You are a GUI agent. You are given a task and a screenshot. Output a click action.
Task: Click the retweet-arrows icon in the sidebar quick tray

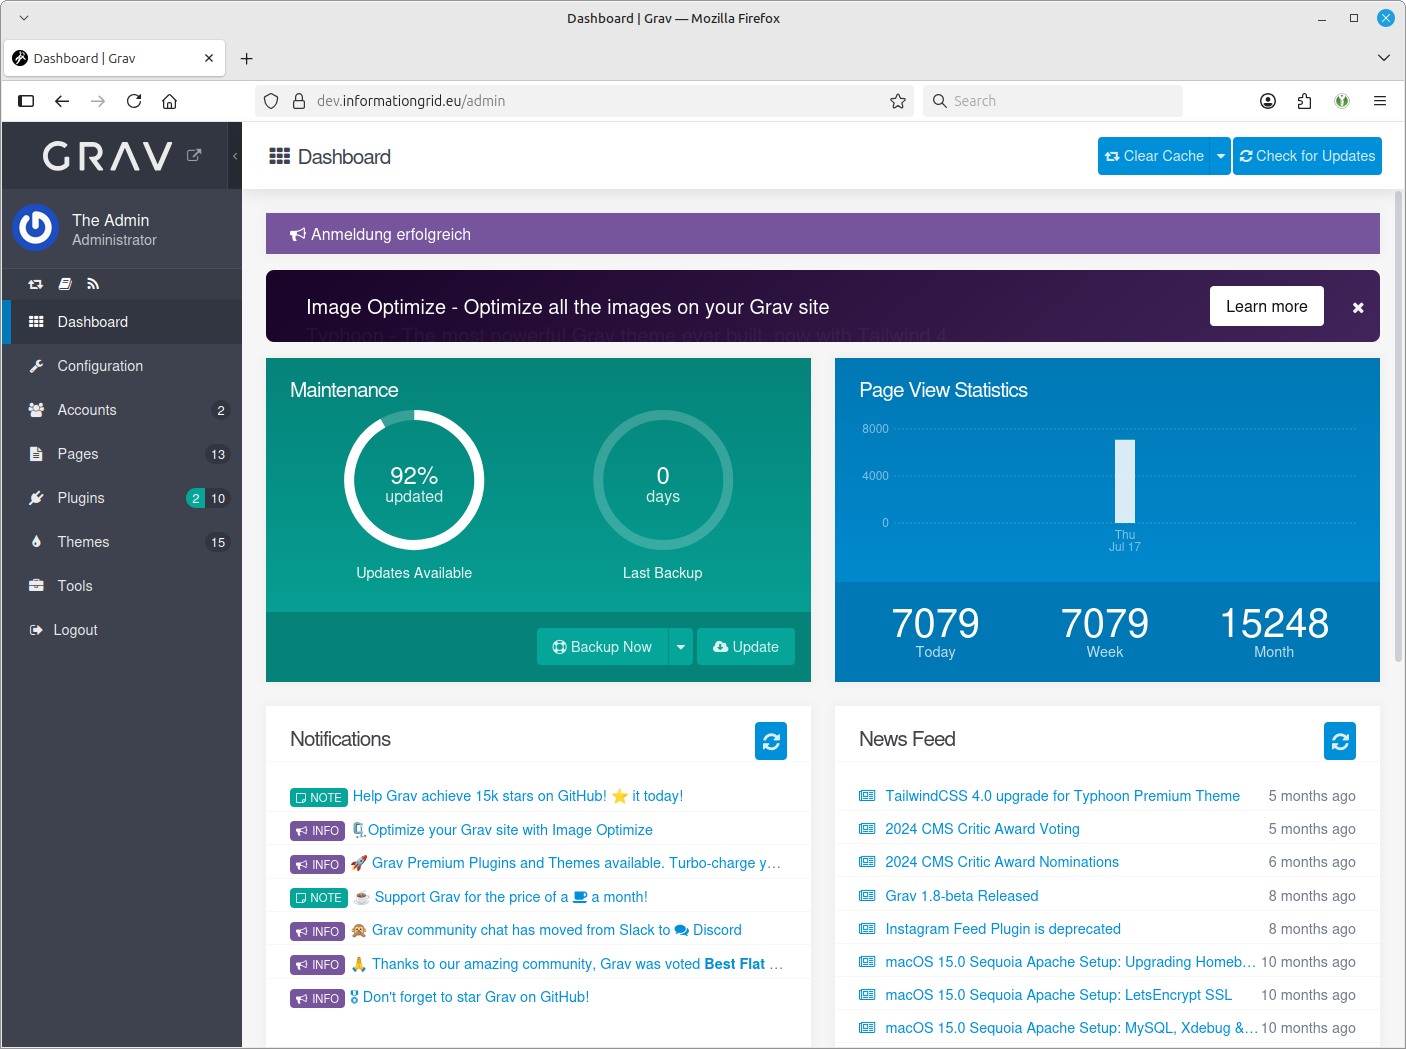pos(36,284)
